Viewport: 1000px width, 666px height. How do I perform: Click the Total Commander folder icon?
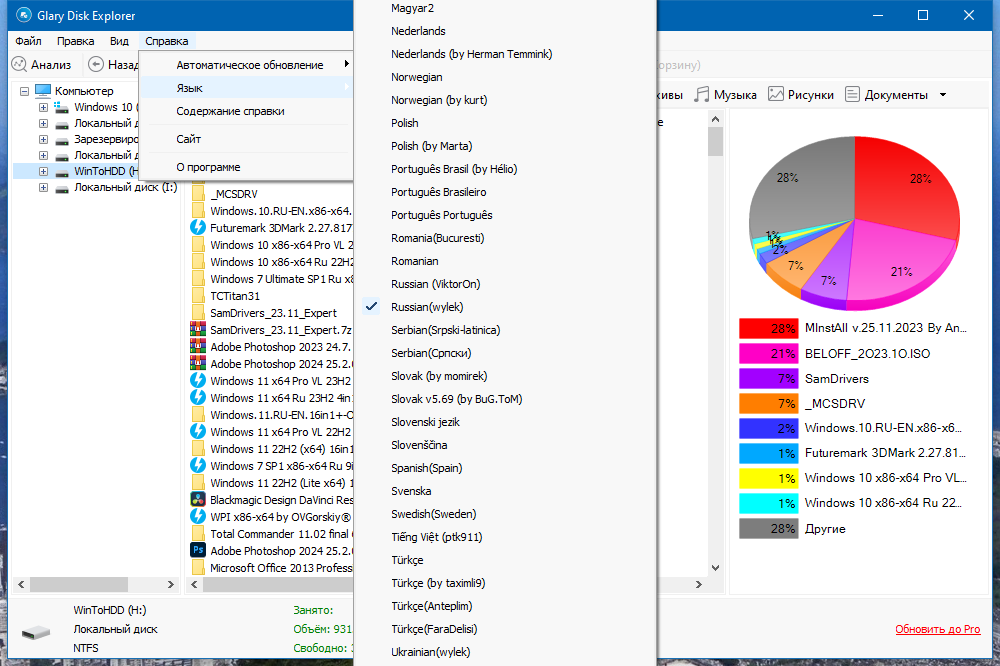(x=198, y=534)
